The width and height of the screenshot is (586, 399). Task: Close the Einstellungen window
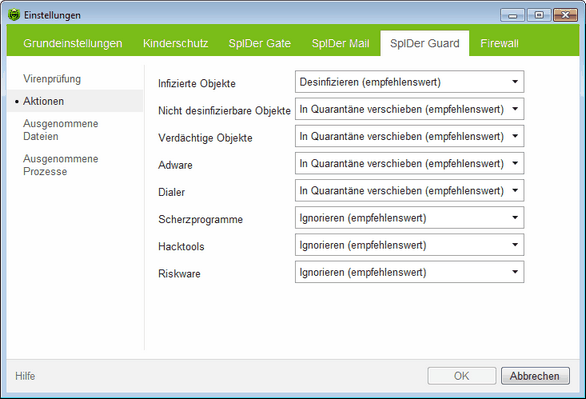[x=565, y=15]
